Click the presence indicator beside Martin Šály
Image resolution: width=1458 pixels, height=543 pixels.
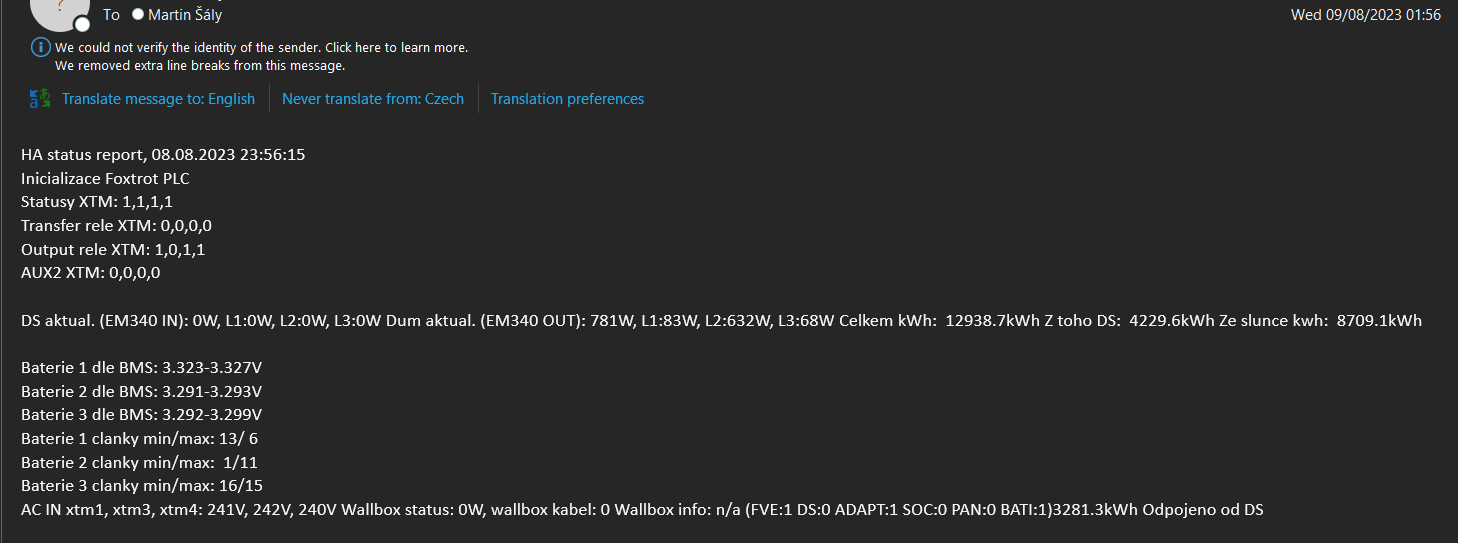(x=138, y=15)
